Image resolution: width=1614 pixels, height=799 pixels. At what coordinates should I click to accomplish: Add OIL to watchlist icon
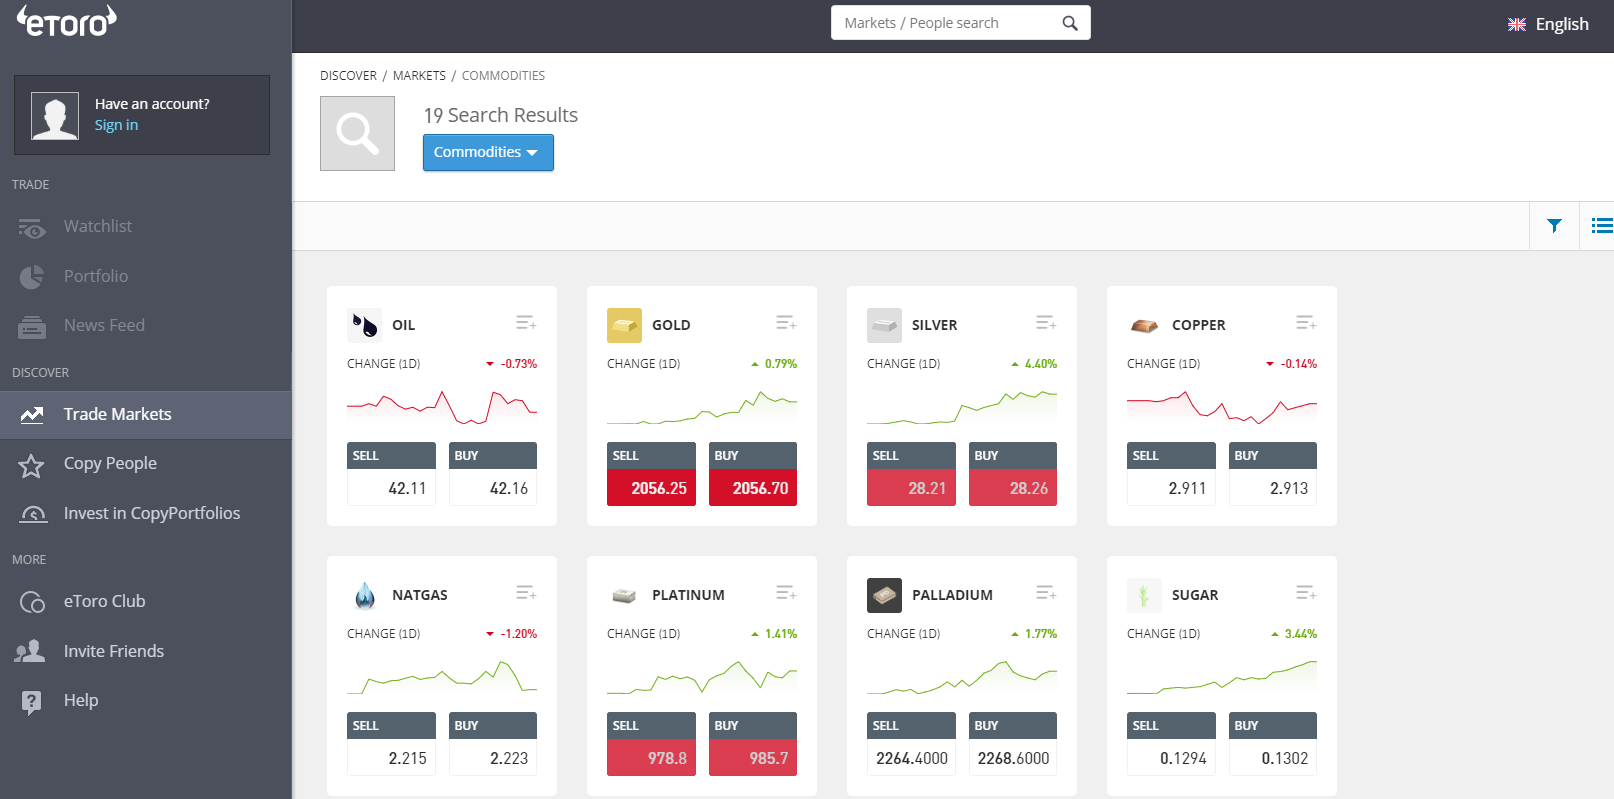pos(526,323)
